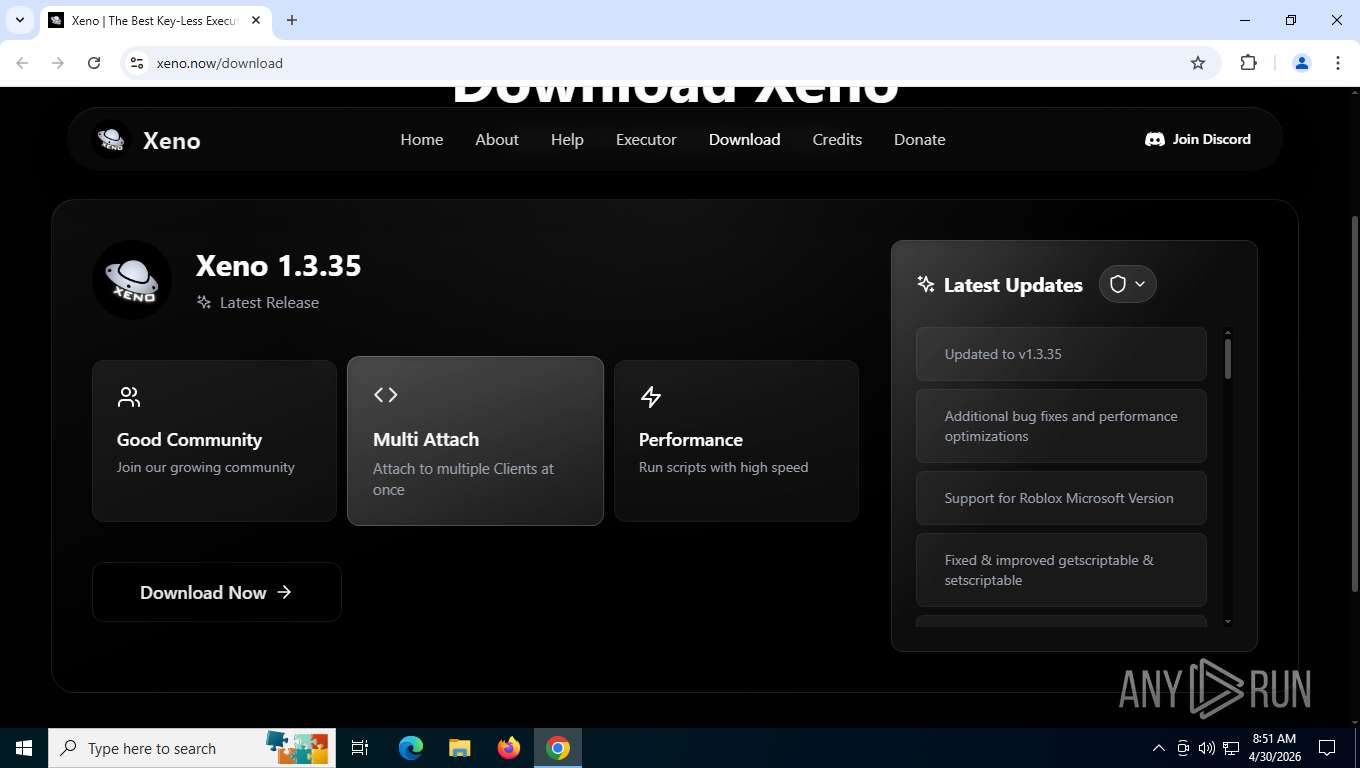Open the network icon in system tray

click(1230, 748)
